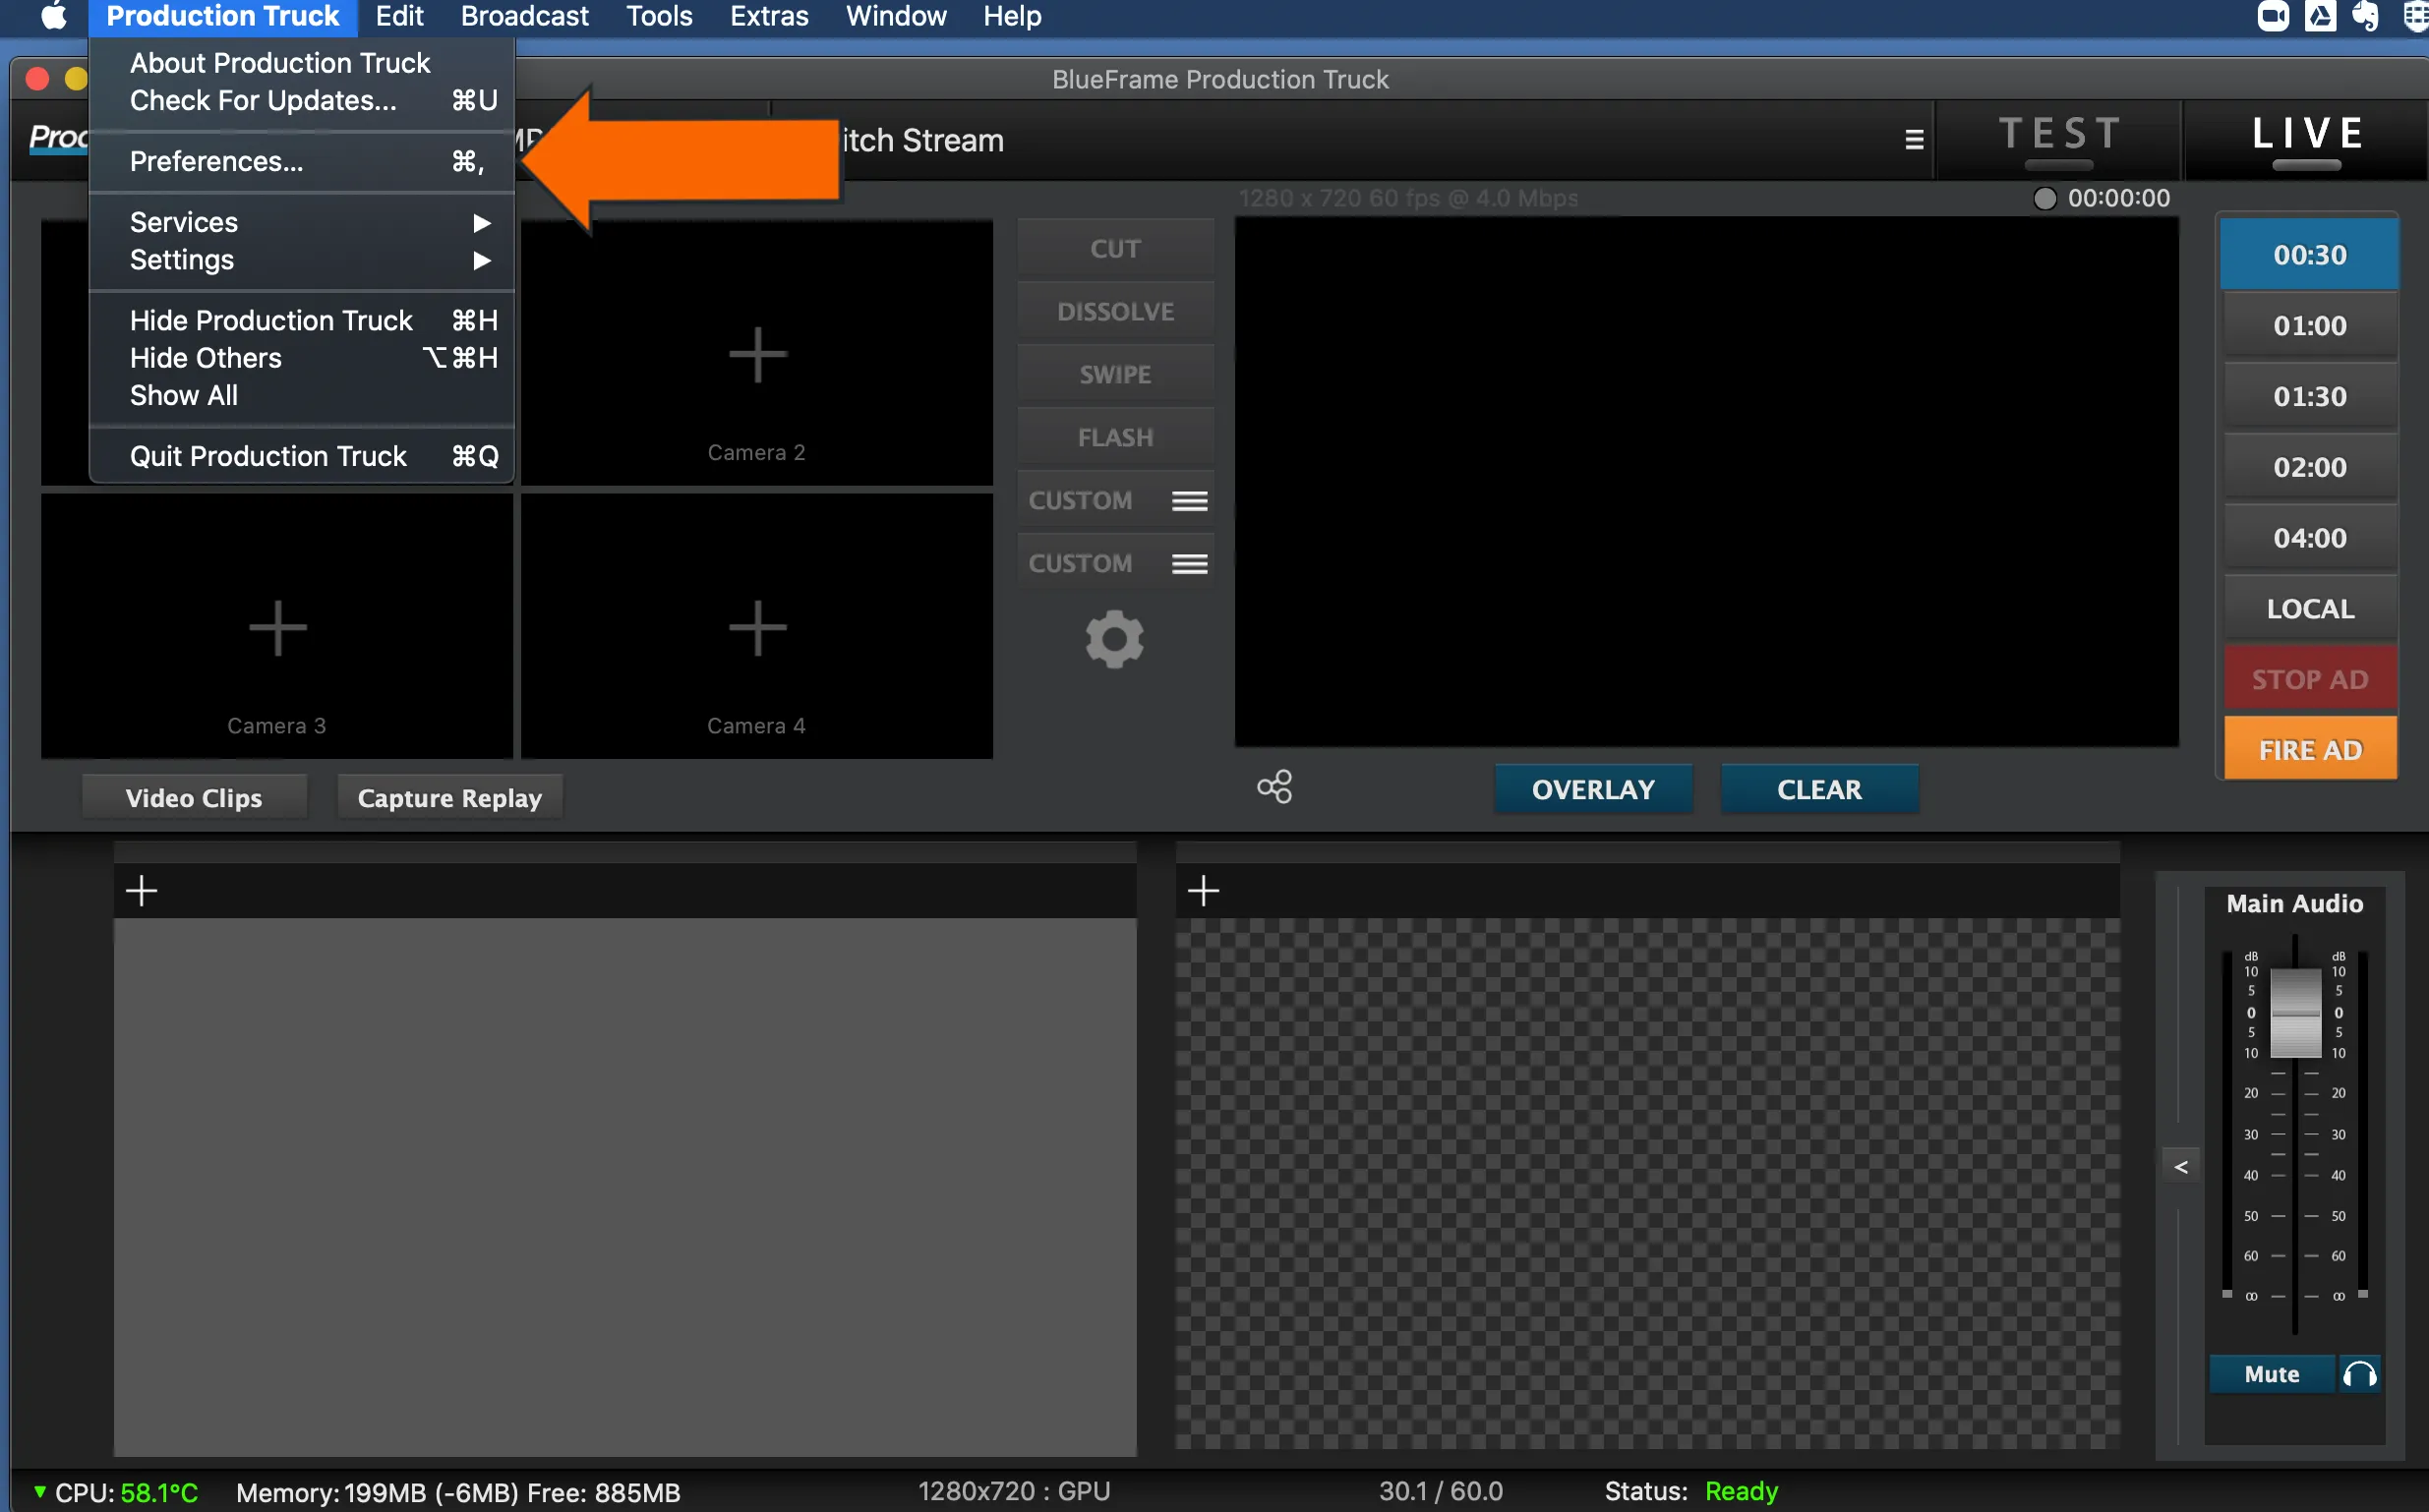Click the 00:00:00 recording timer

click(2118, 198)
